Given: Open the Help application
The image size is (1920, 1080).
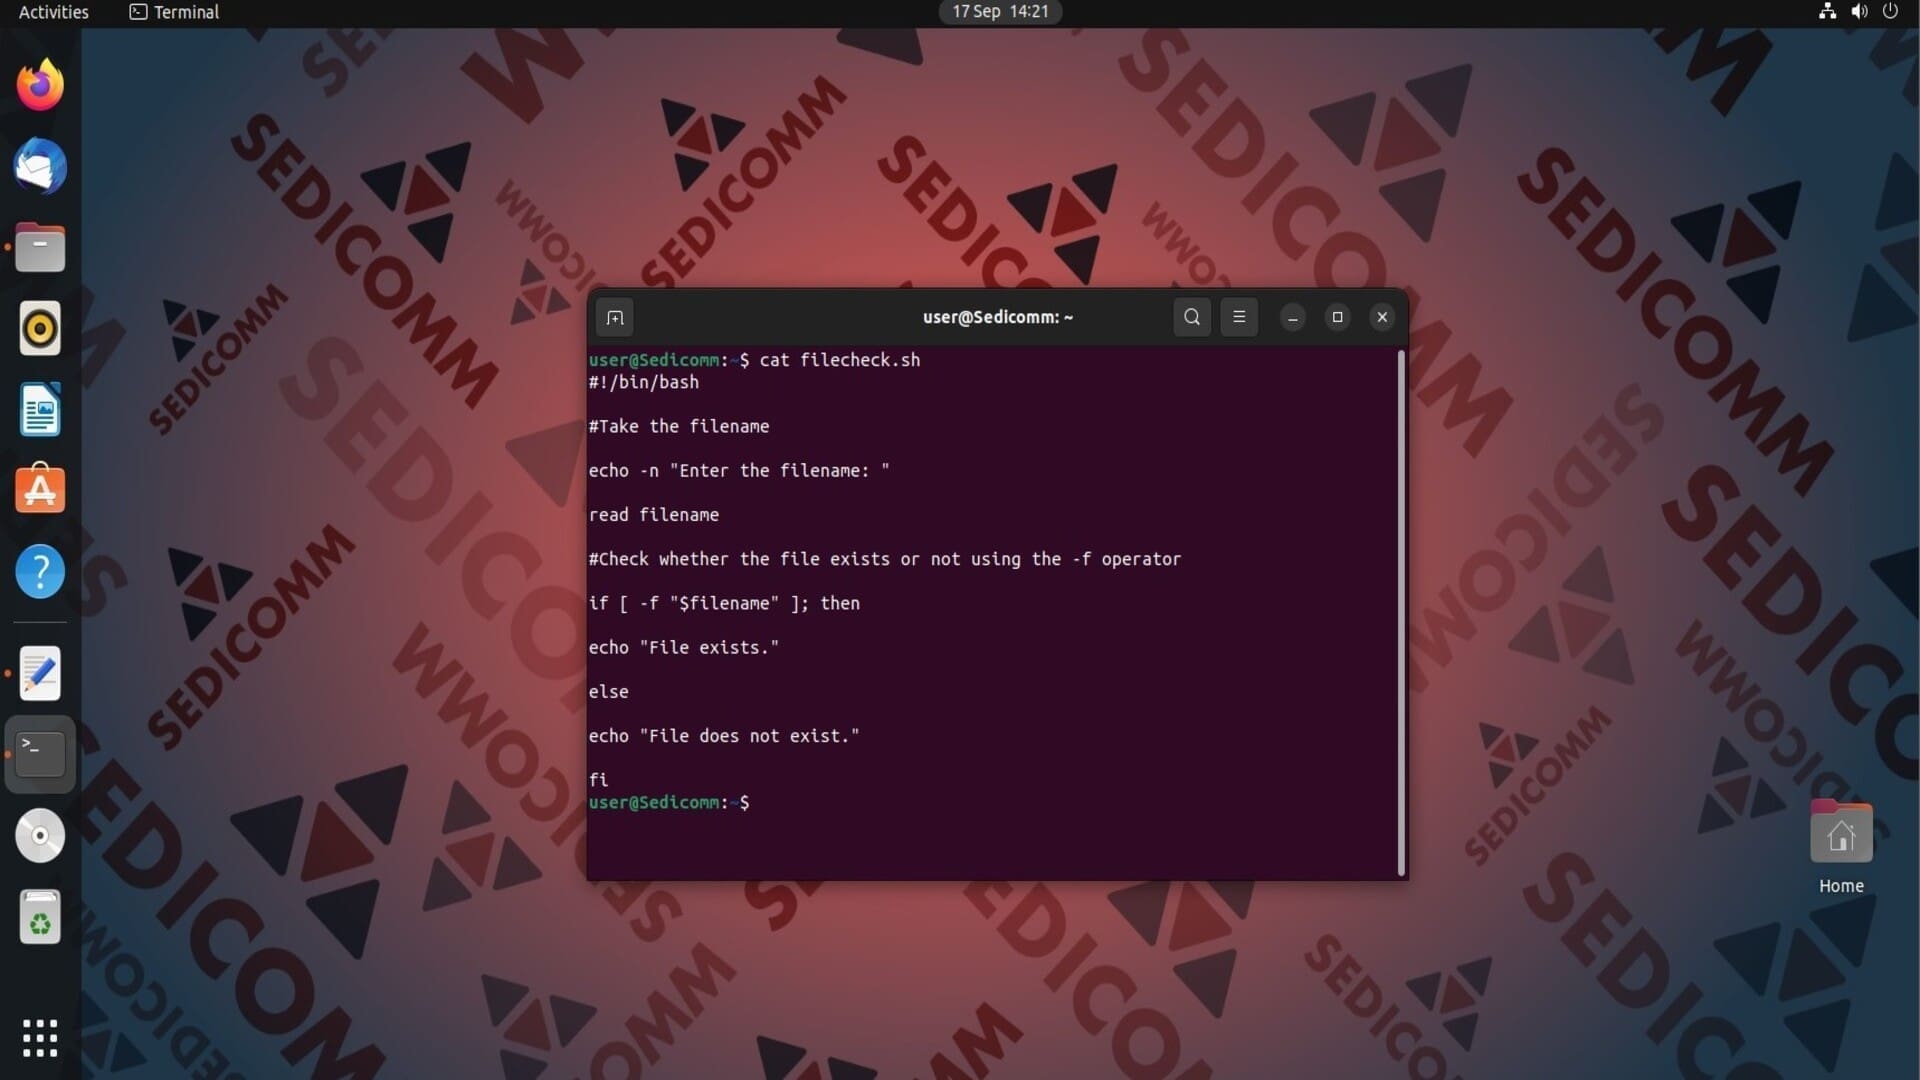Looking at the screenshot, I should pyautogui.click(x=40, y=571).
